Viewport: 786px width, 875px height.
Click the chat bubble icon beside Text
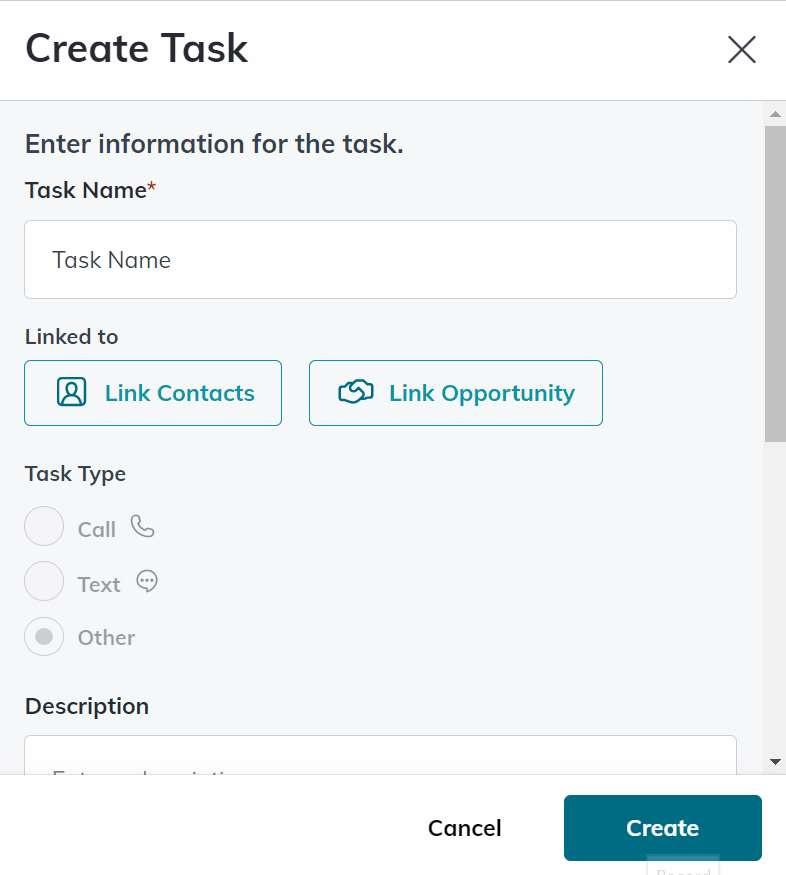coord(147,582)
